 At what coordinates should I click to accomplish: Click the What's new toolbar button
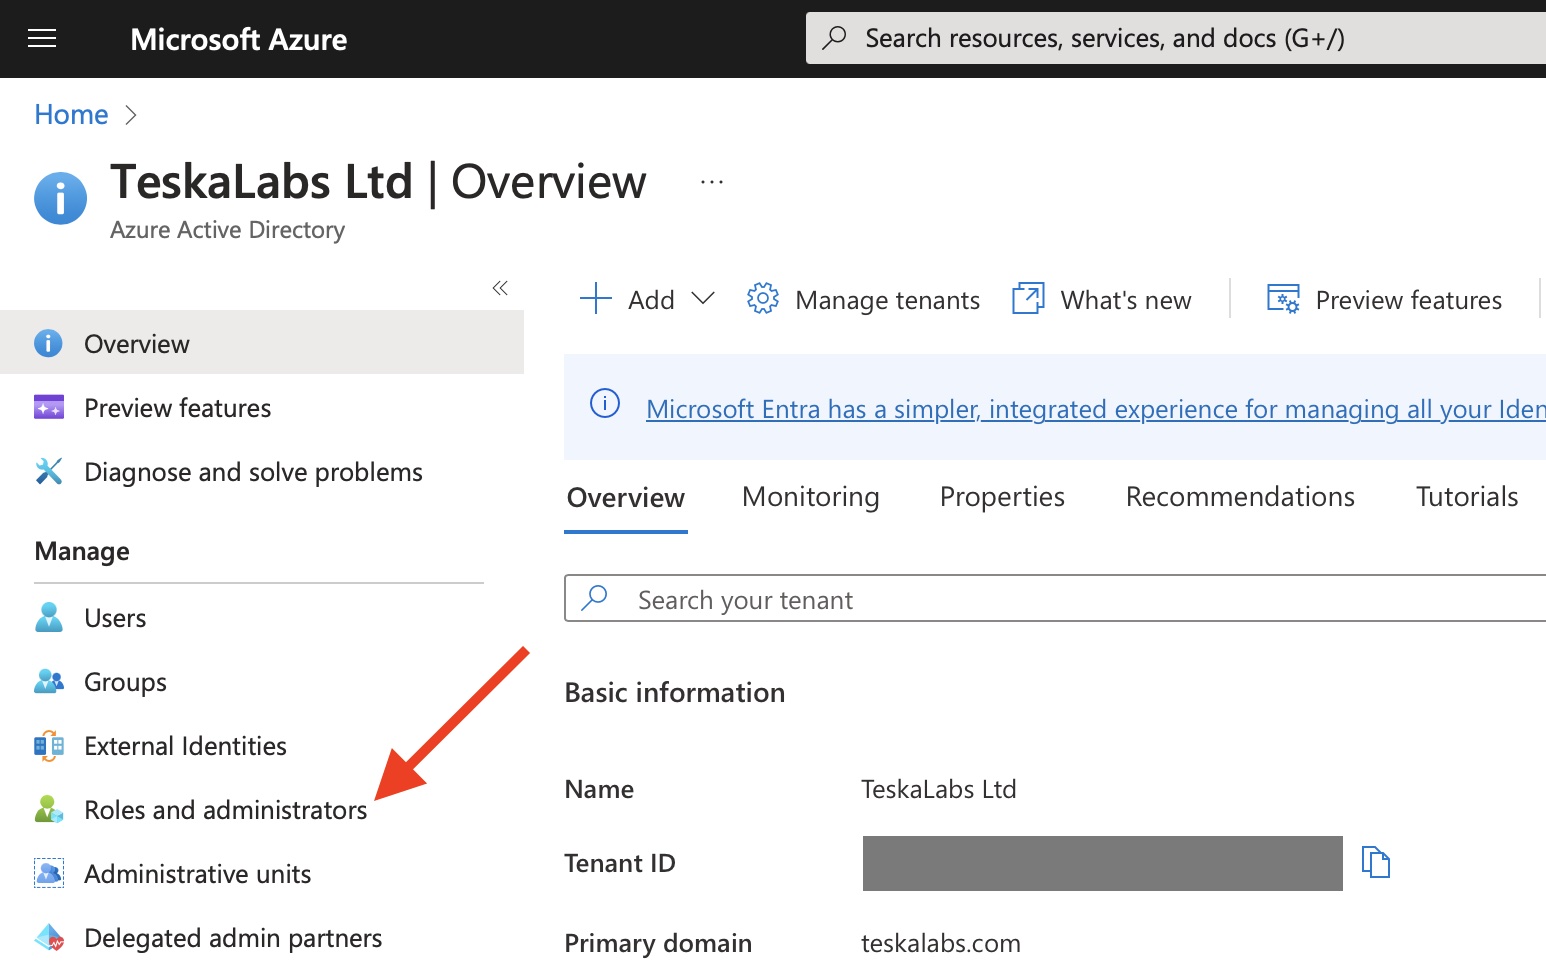pos(1101,299)
